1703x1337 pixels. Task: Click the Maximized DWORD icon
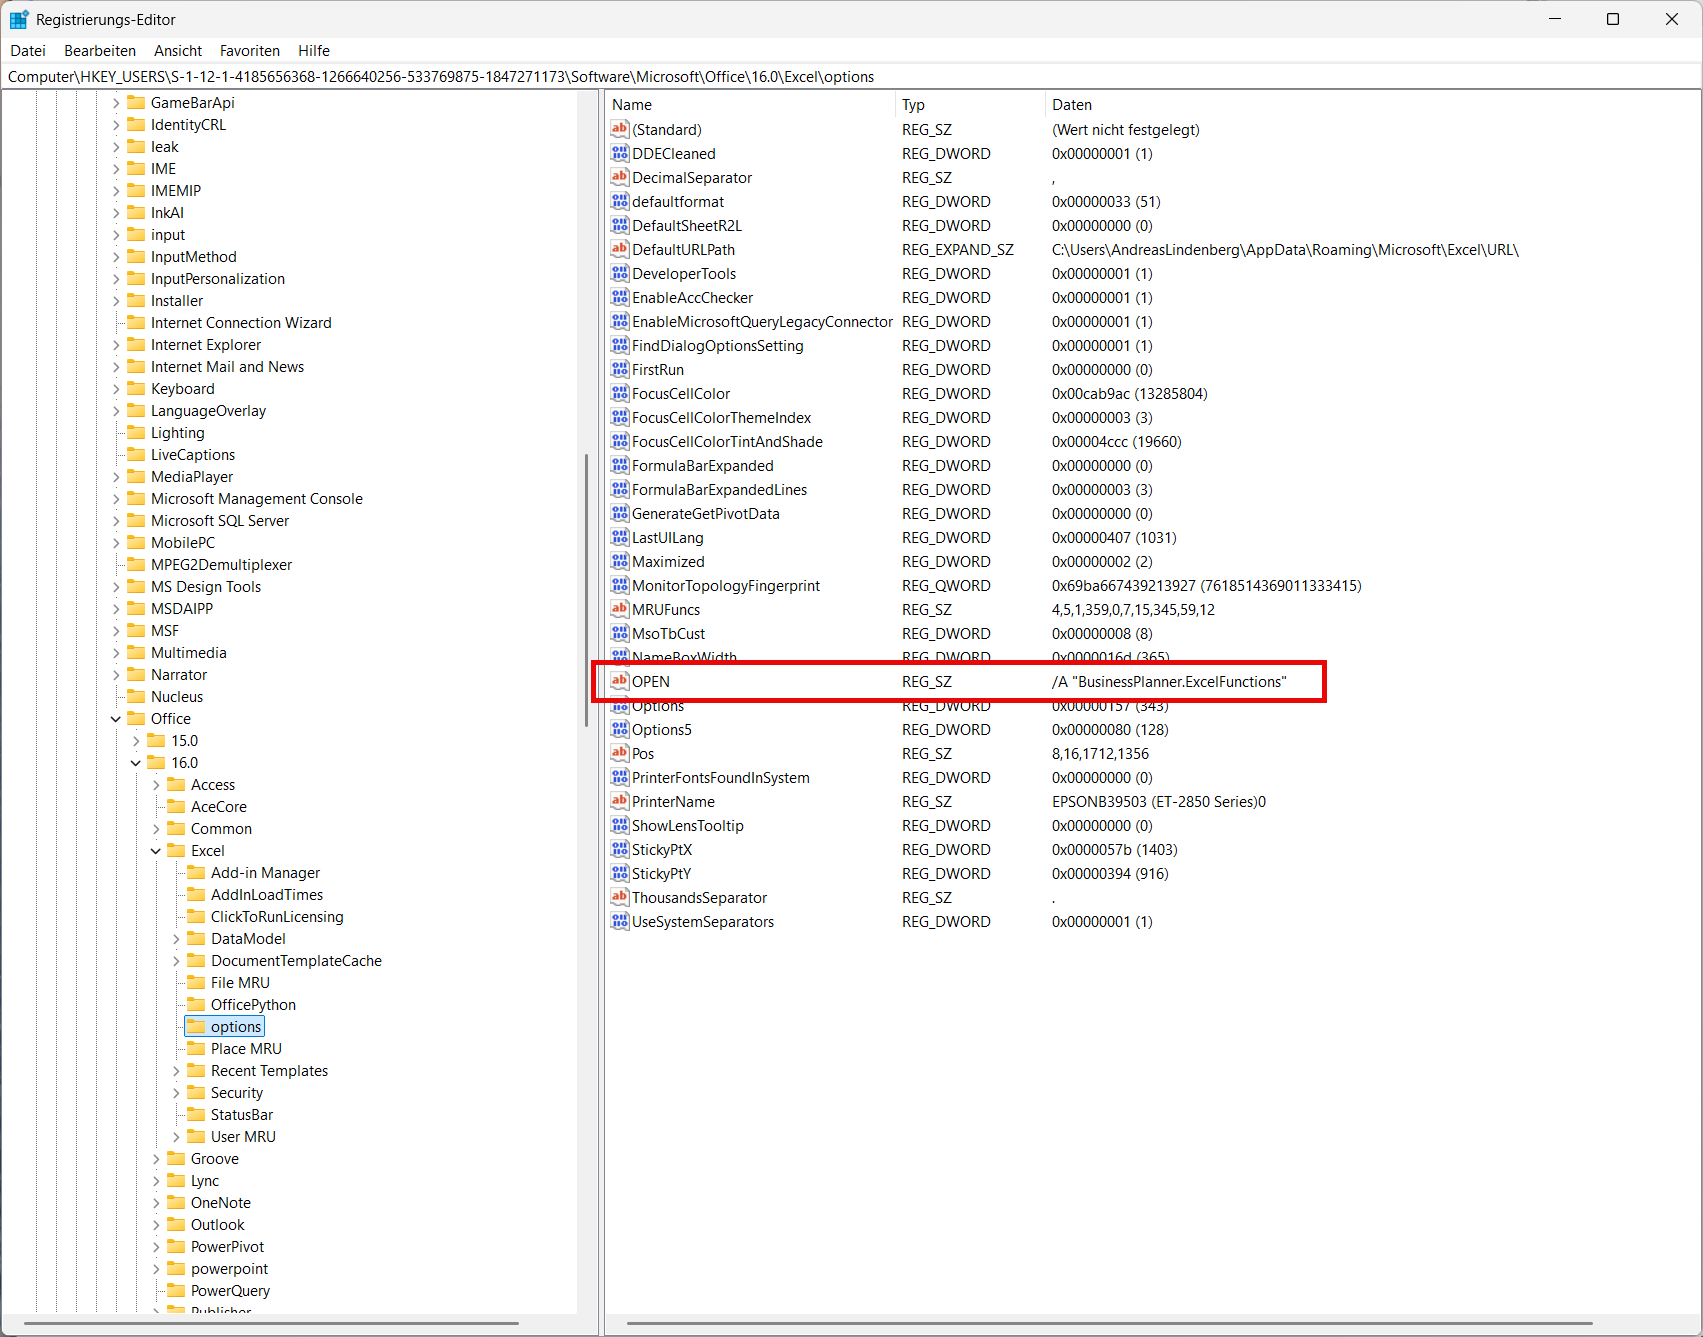pos(620,561)
